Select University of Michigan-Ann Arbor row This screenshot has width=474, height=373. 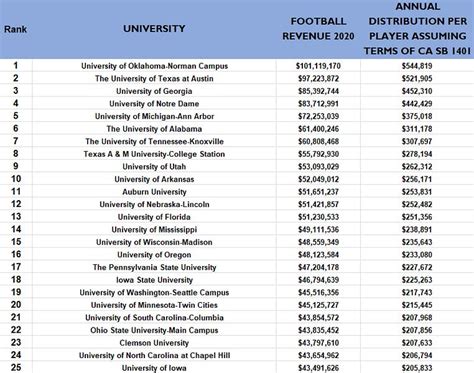(237, 116)
